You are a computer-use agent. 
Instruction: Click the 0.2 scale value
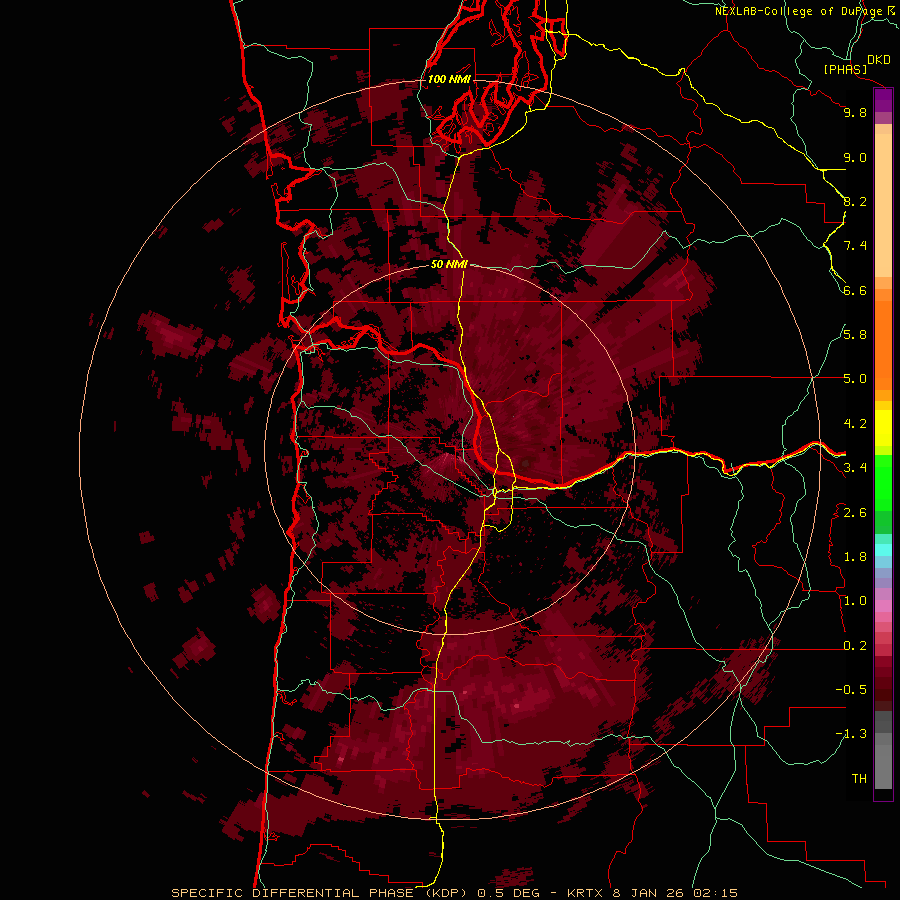click(855, 646)
